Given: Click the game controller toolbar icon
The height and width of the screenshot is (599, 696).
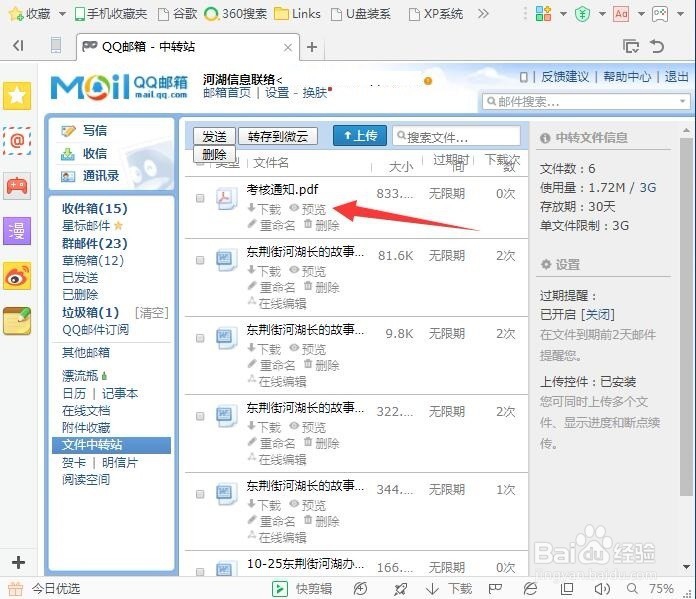Looking at the screenshot, I should (x=660, y=14).
